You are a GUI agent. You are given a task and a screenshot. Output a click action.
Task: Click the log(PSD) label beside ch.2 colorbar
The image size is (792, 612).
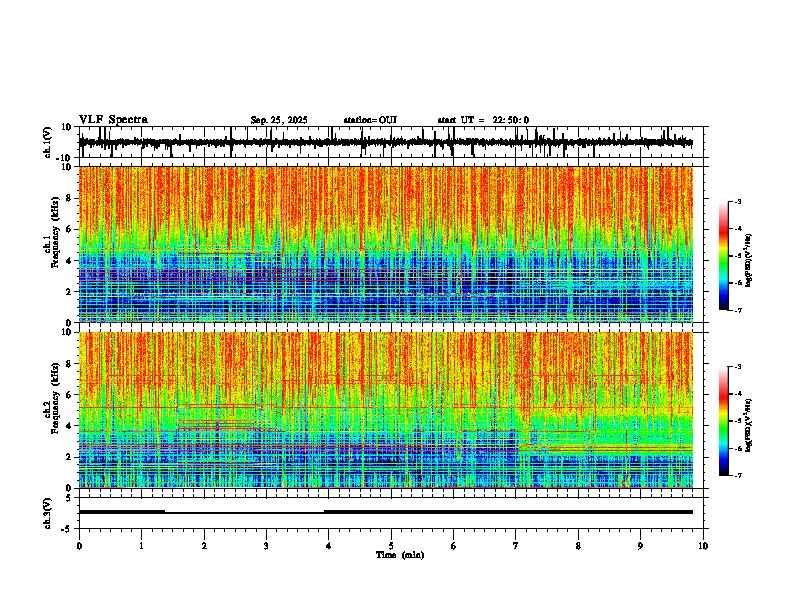(x=749, y=425)
